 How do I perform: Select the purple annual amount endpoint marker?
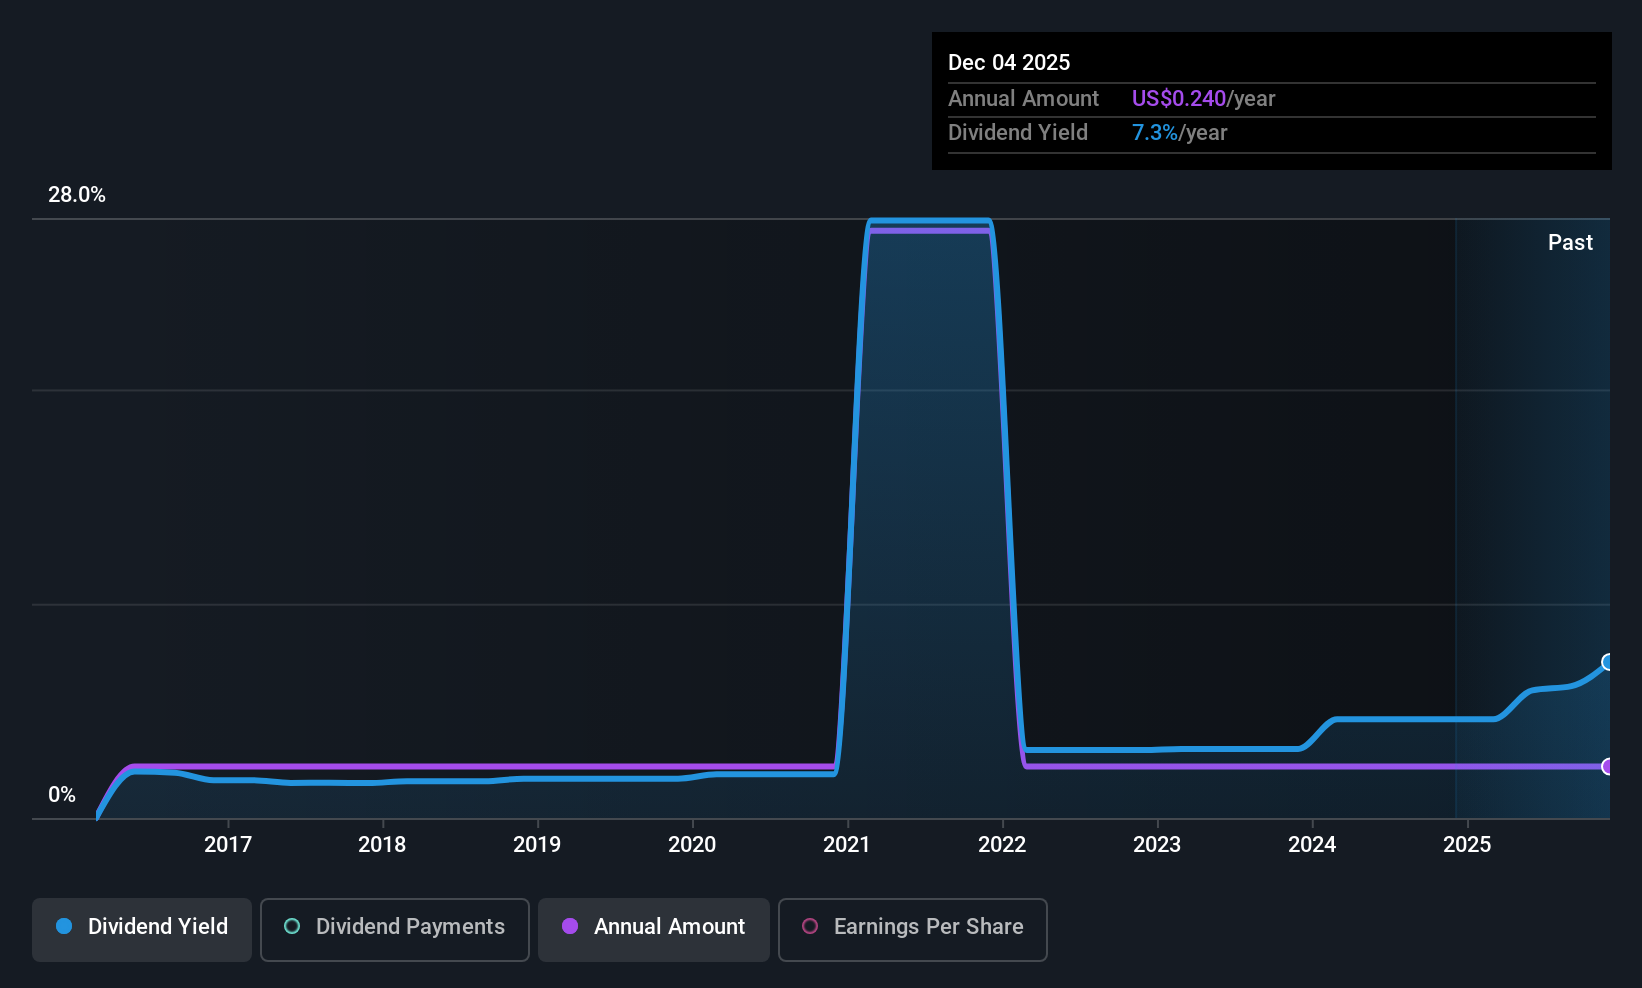pyautogui.click(x=1609, y=767)
